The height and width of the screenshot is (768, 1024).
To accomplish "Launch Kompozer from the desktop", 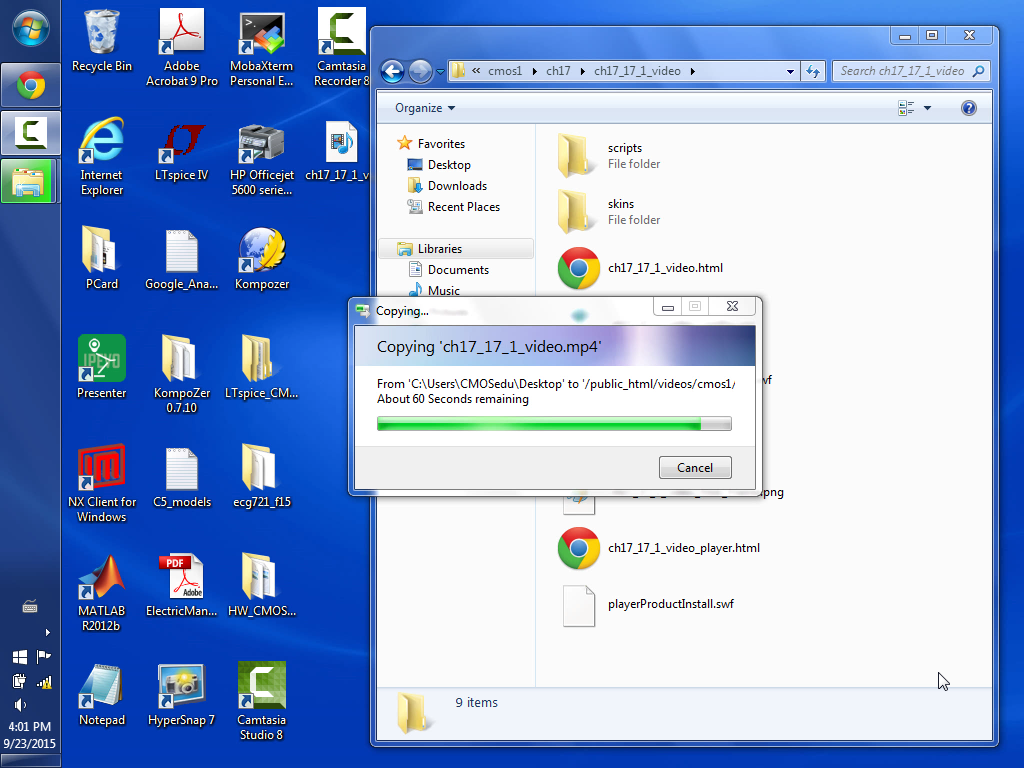I will coord(261,259).
